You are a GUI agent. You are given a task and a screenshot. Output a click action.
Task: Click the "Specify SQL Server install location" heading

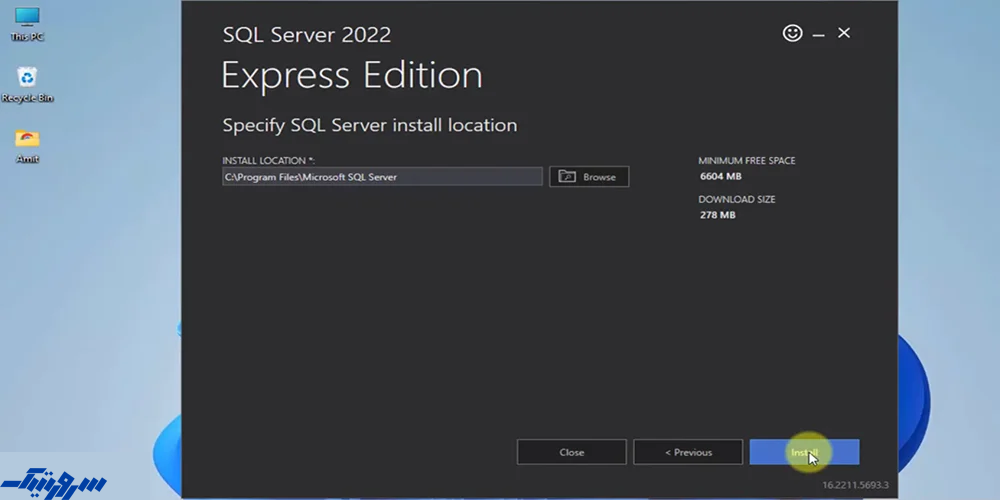point(370,125)
